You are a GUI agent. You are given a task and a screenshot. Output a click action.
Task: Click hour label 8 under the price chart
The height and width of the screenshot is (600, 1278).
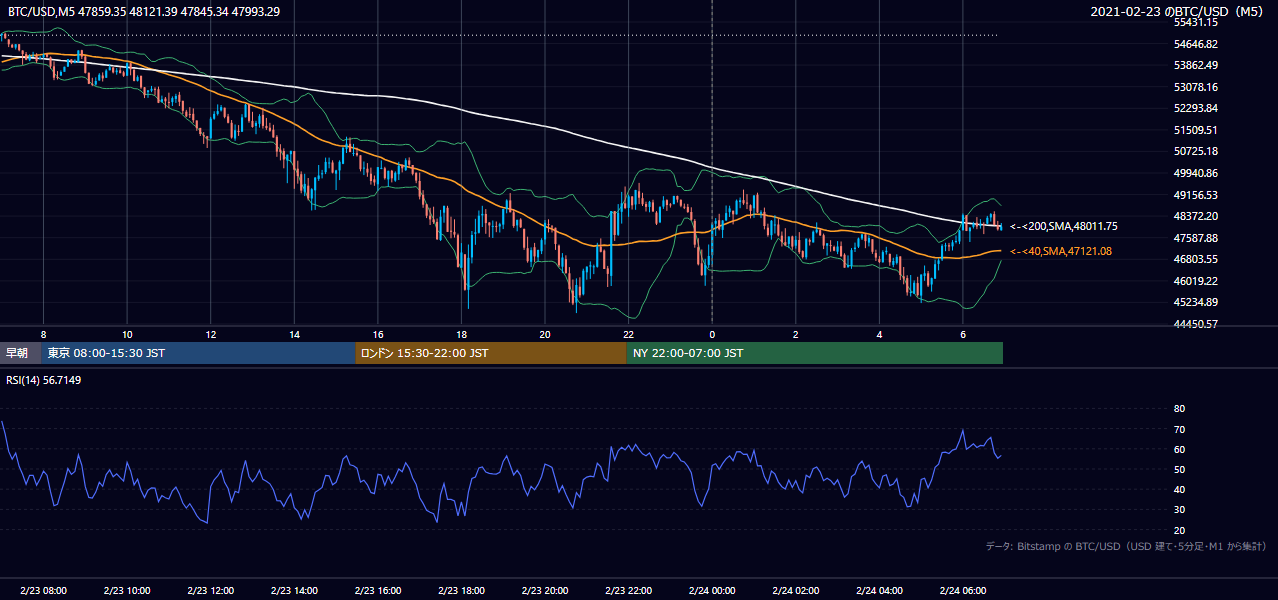43,334
